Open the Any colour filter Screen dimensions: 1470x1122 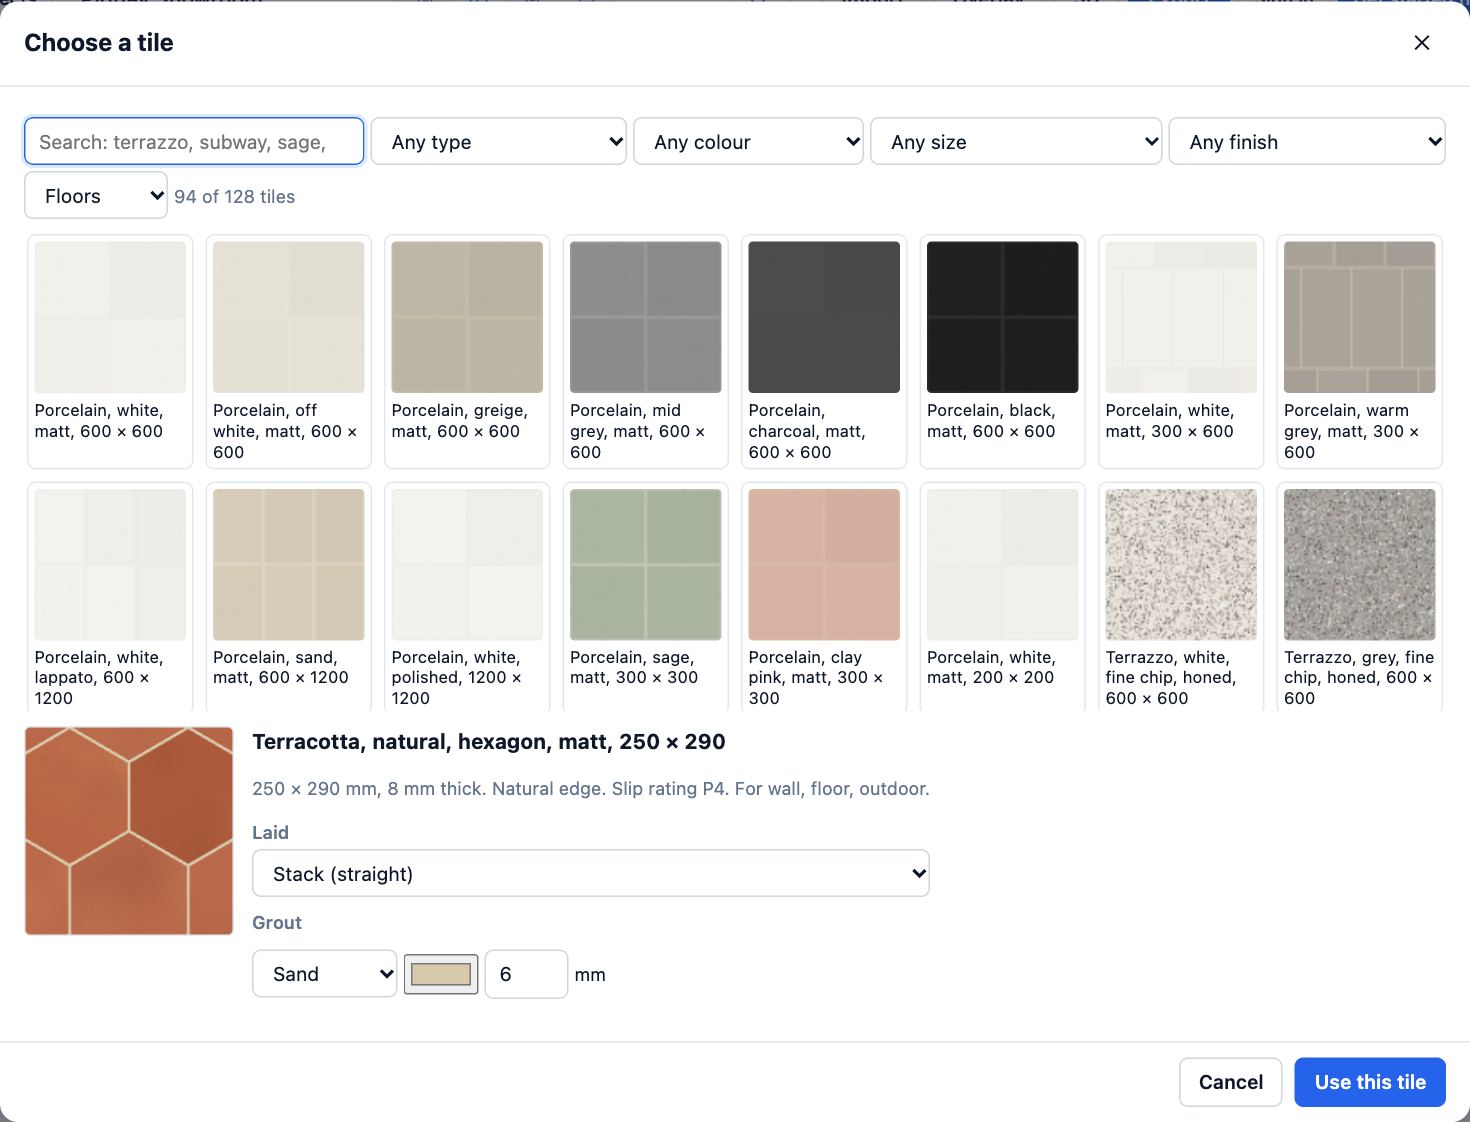(749, 141)
